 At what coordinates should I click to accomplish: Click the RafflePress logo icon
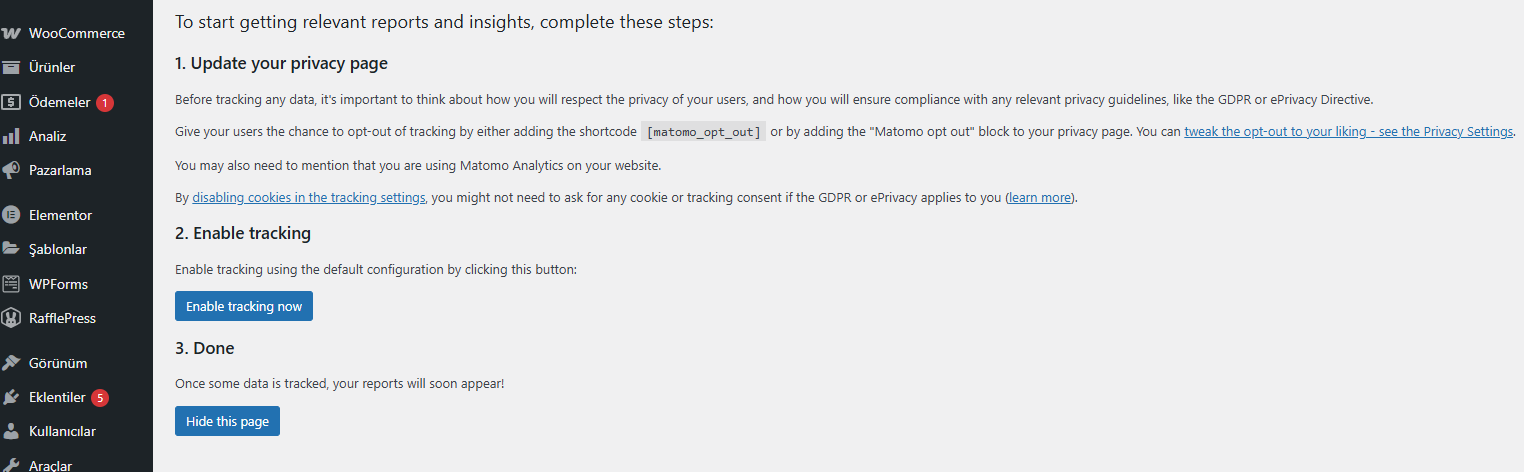click(11, 318)
